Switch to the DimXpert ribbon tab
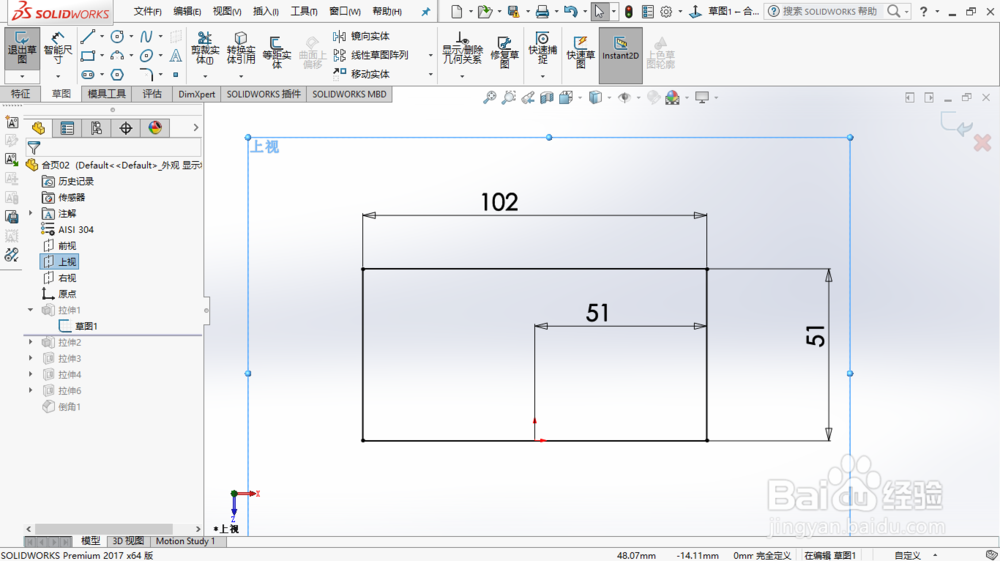This screenshot has height=561, width=1000. [x=196, y=94]
